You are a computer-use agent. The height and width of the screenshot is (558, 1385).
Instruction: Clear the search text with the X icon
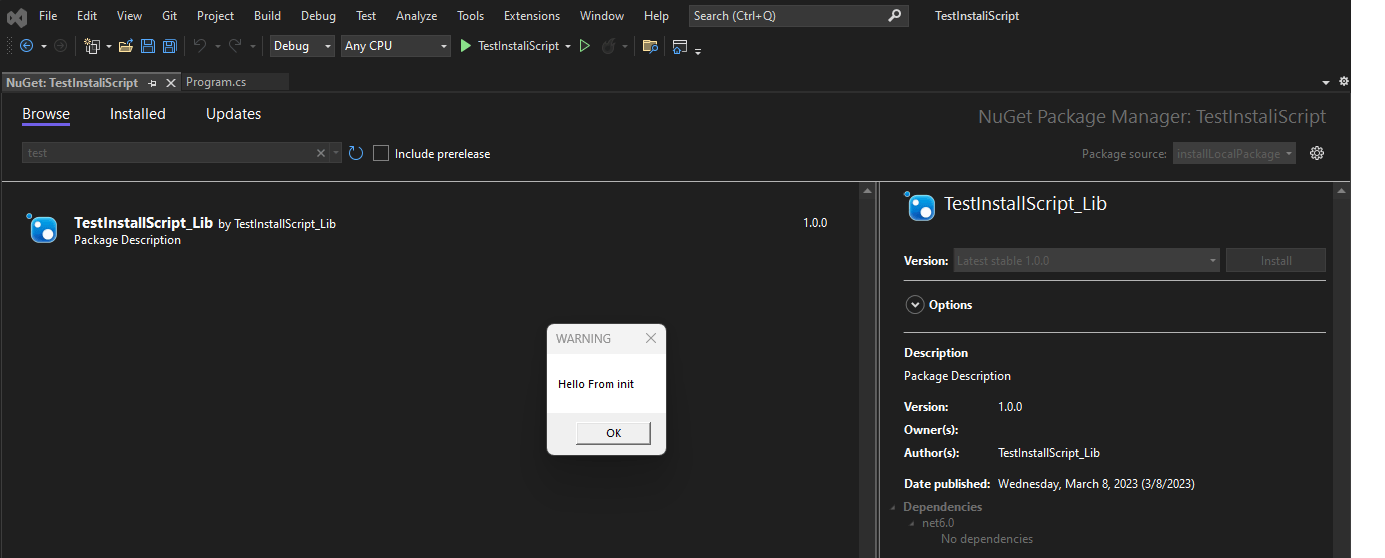point(321,153)
